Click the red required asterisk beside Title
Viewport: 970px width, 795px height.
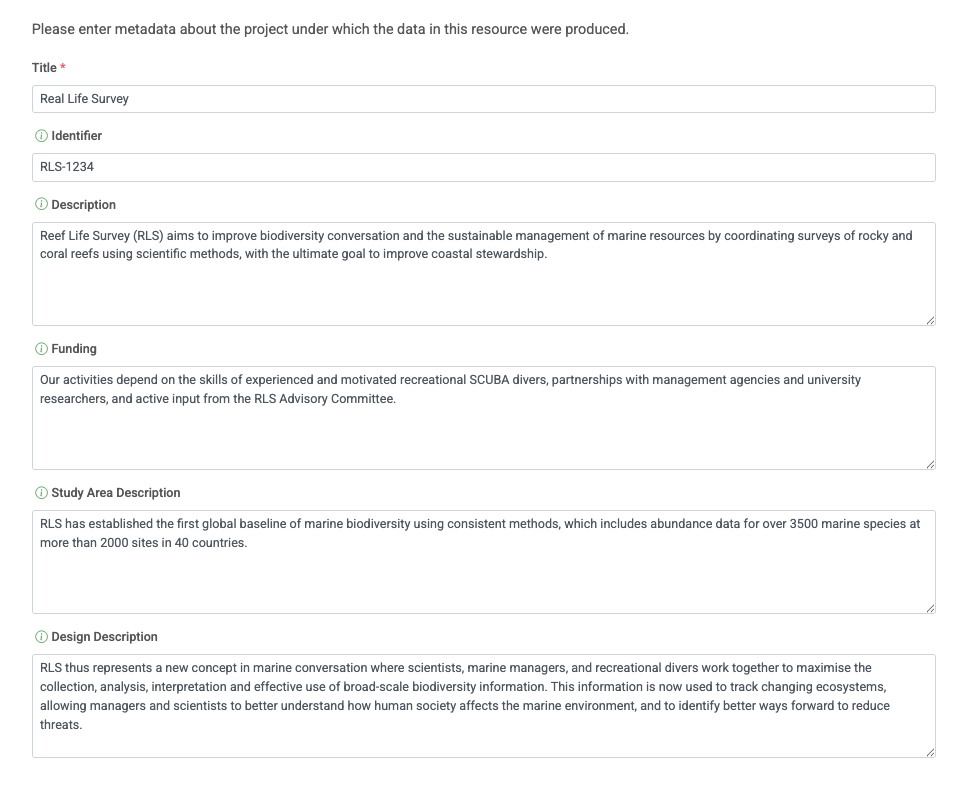[x=62, y=67]
